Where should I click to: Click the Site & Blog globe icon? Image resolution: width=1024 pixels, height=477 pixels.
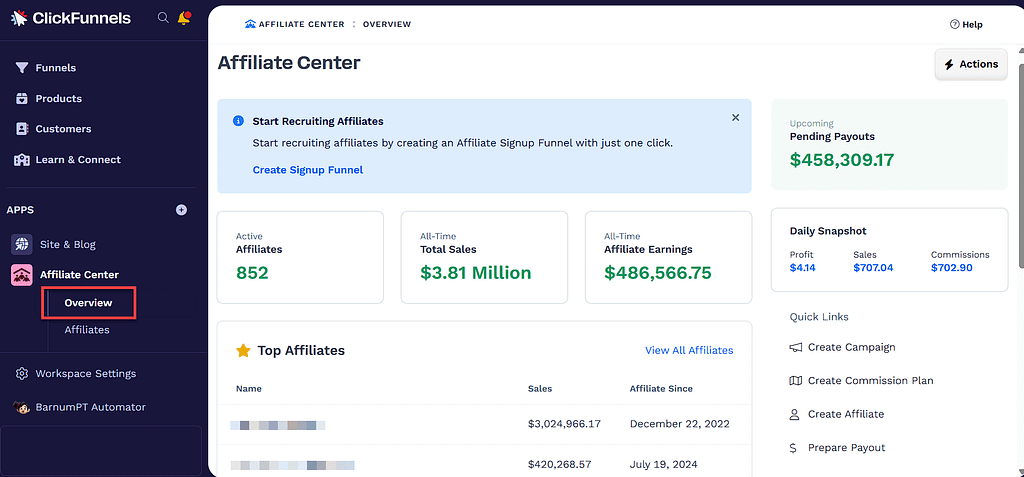coord(22,244)
